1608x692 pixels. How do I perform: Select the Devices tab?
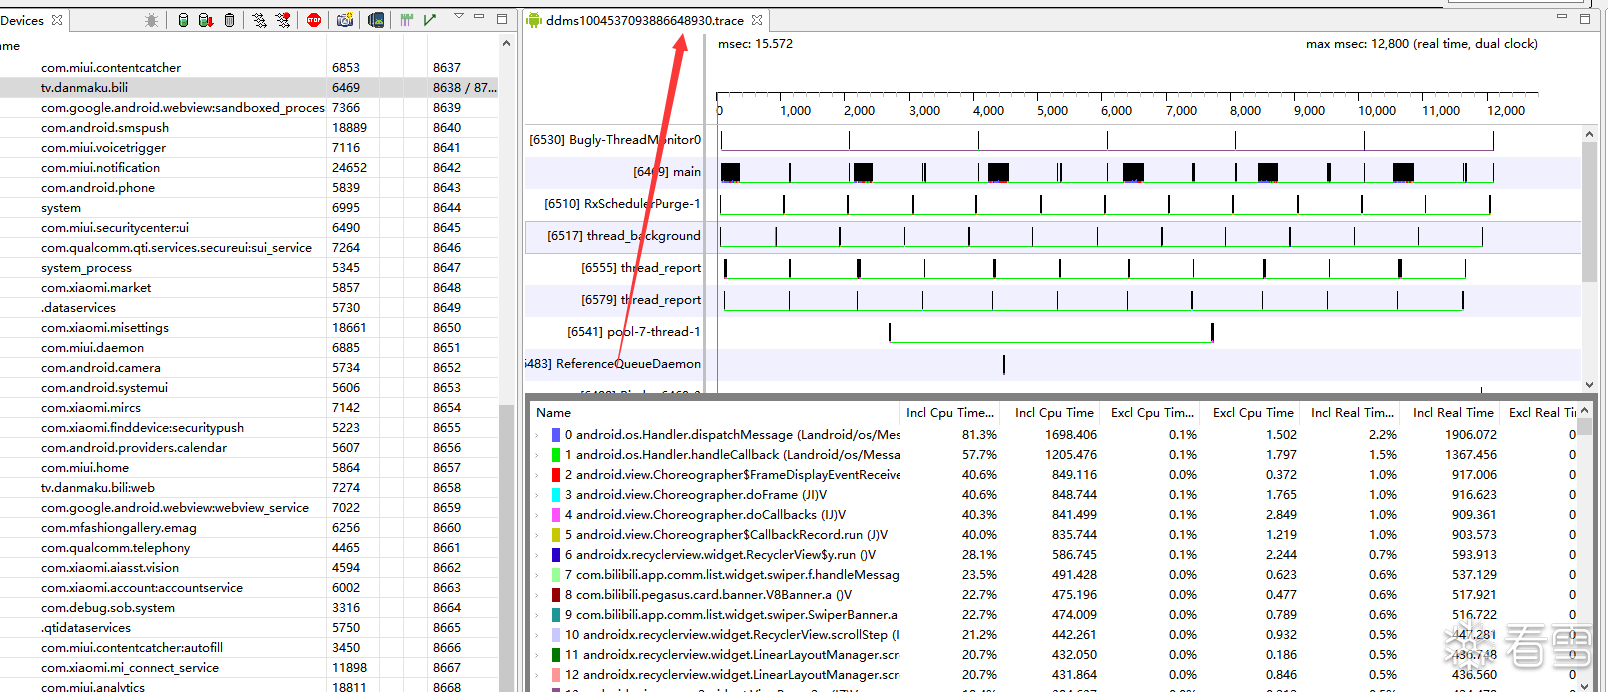pos(22,20)
